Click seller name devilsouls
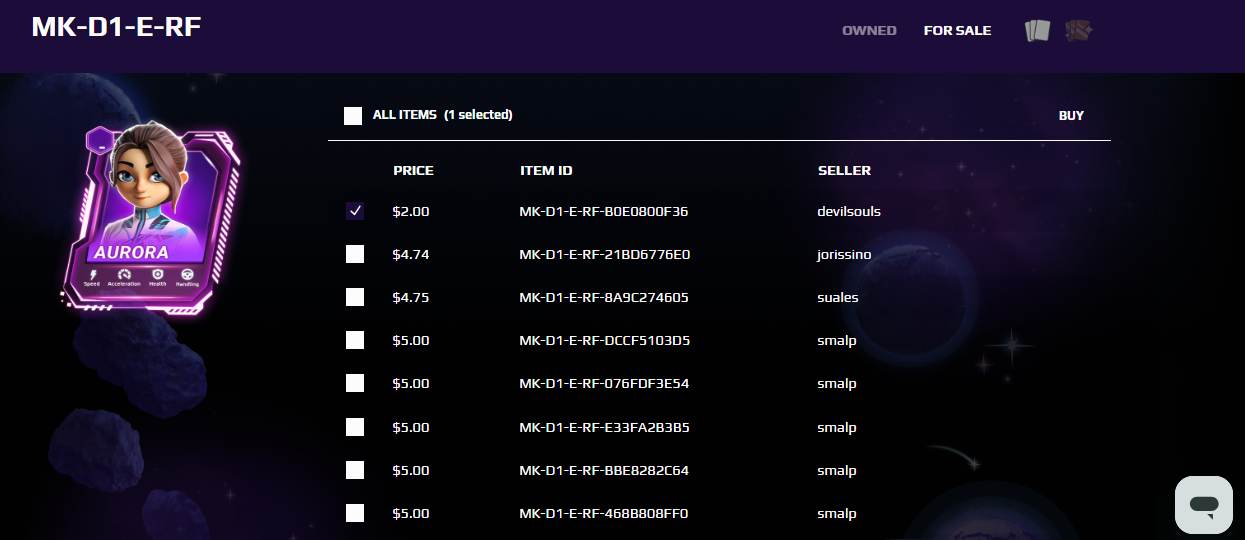Screen dimensions: 1245x540 click(x=848, y=211)
